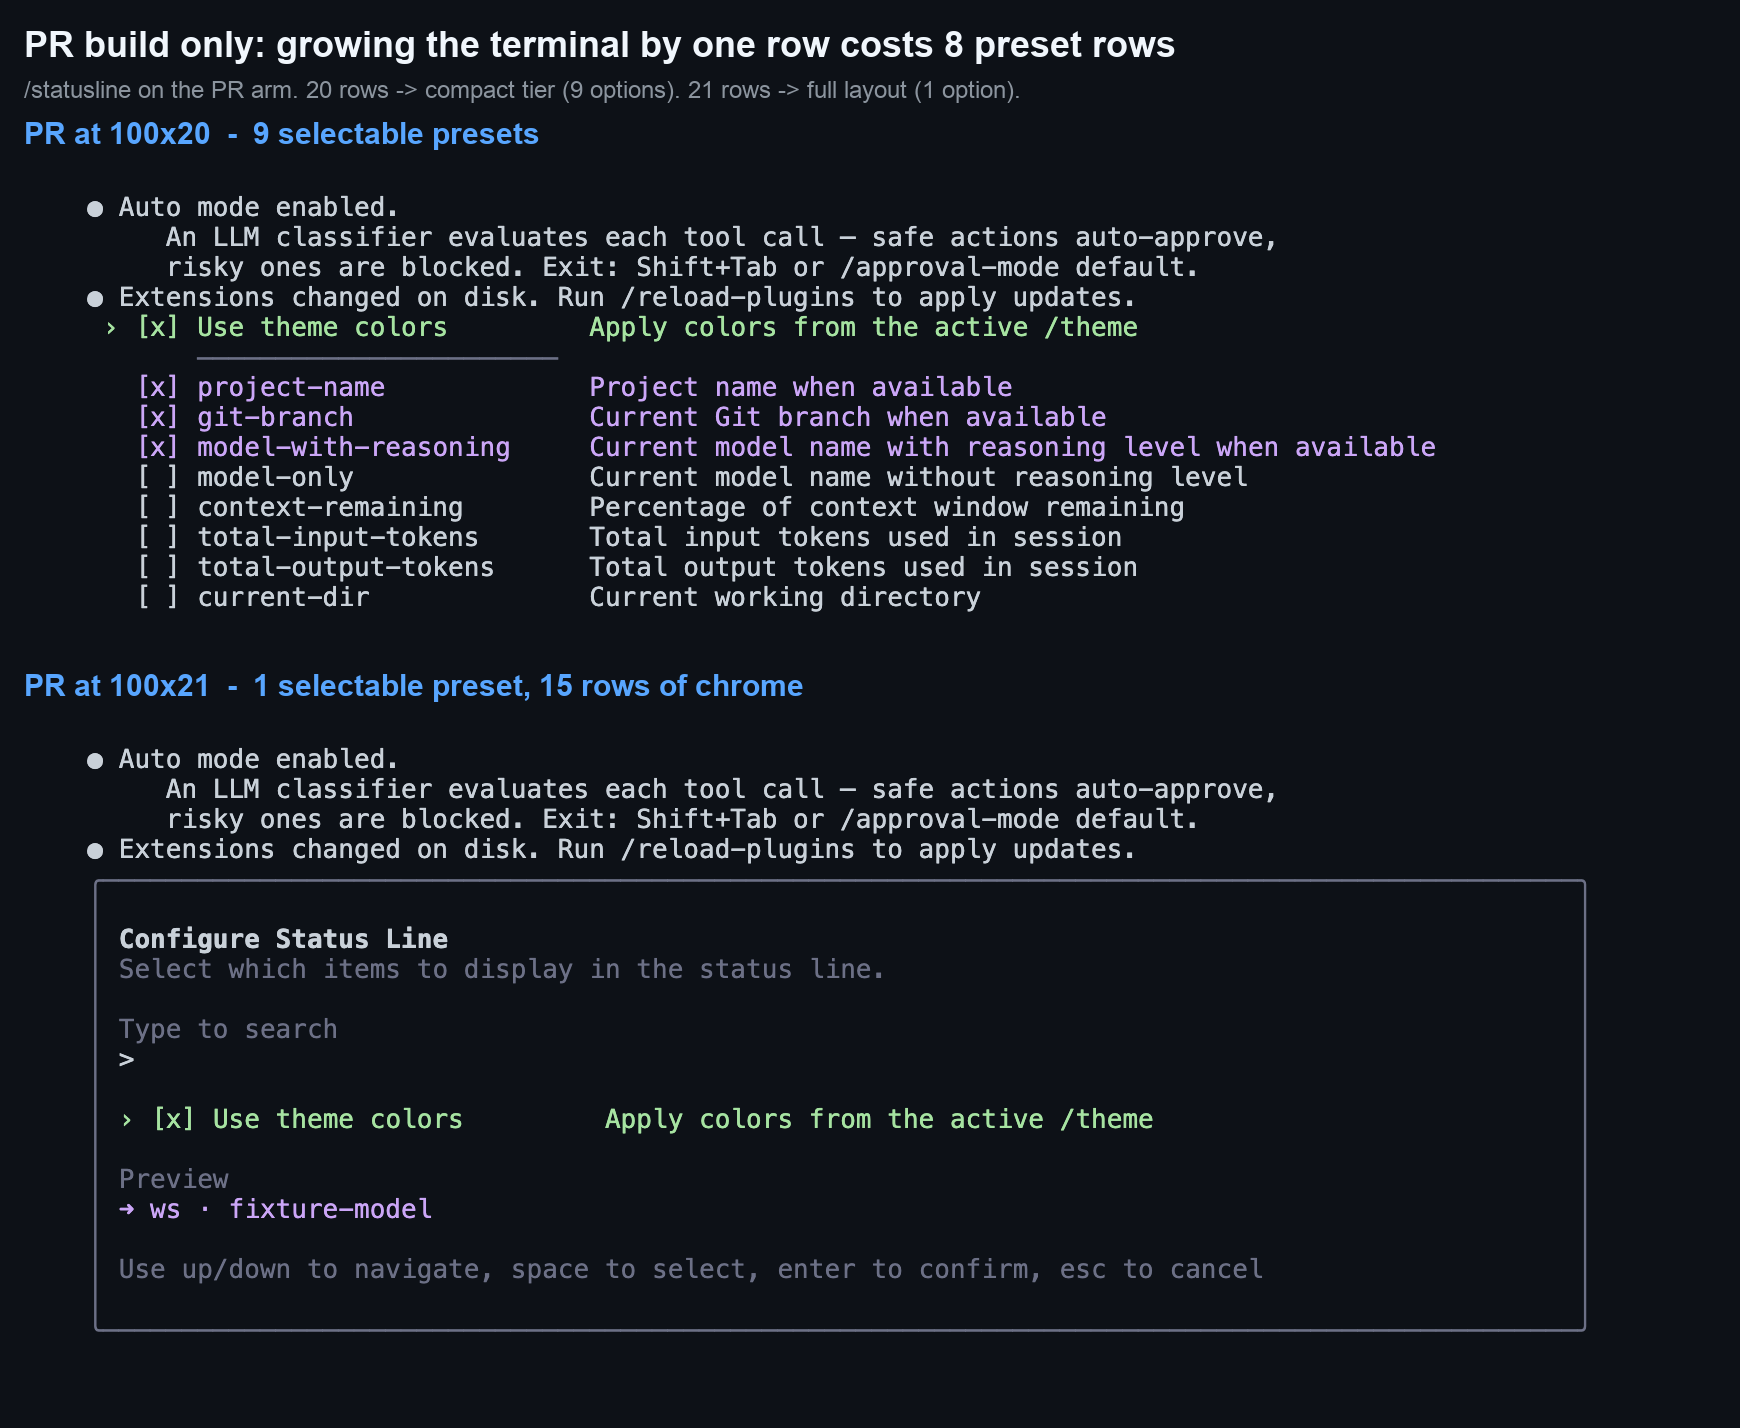The width and height of the screenshot is (1740, 1428).
Task: Enable the model-only preset
Action: point(158,477)
